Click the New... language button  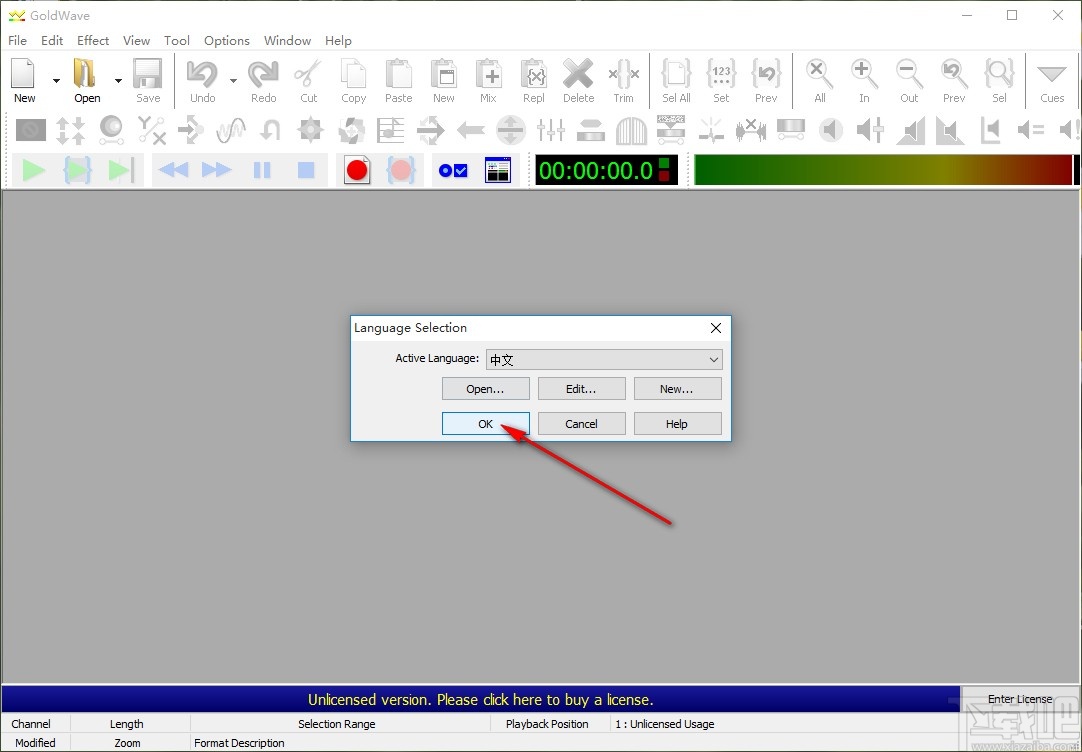677,388
